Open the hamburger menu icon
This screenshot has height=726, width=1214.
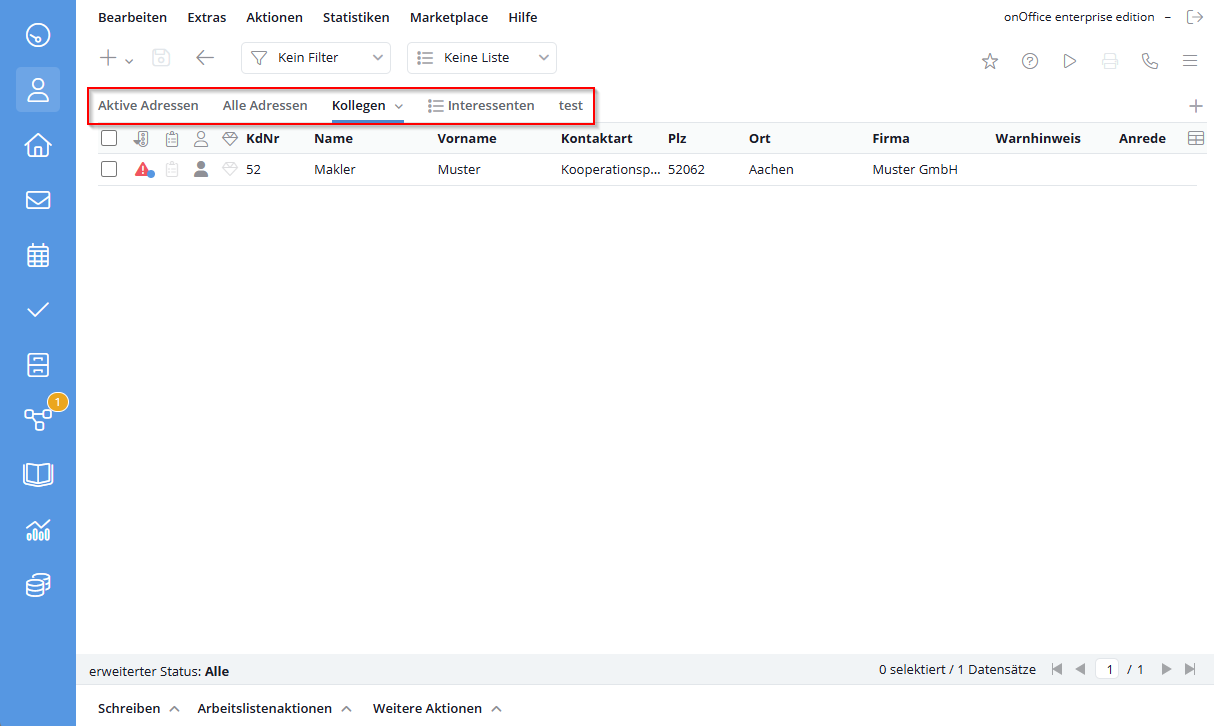(x=1190, y=61)
